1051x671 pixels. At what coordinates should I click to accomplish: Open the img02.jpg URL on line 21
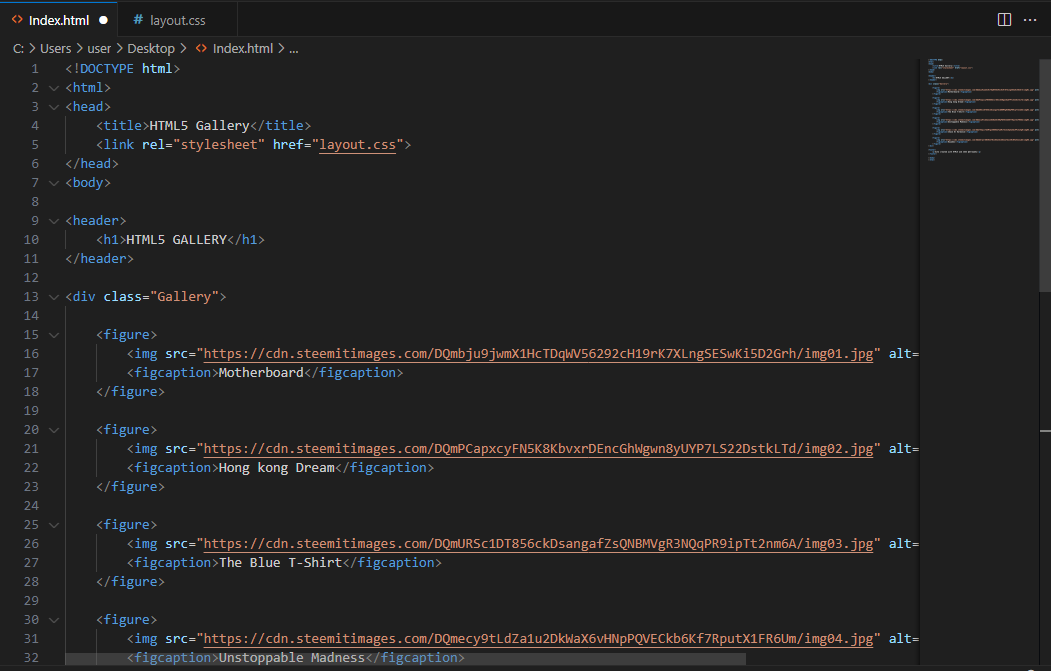click(x=538, y=448)
